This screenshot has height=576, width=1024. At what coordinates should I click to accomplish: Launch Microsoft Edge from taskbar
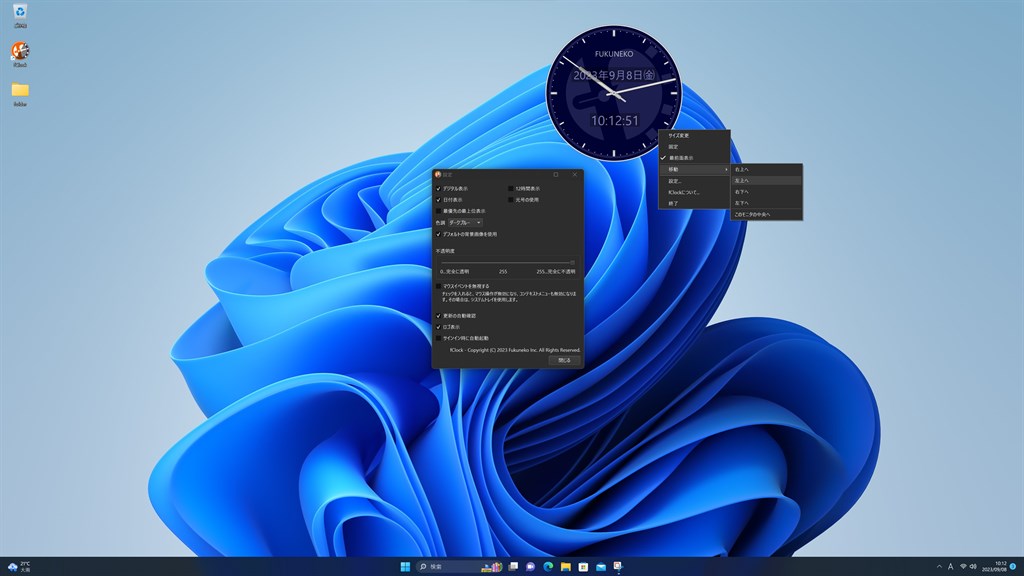(548, 566)
